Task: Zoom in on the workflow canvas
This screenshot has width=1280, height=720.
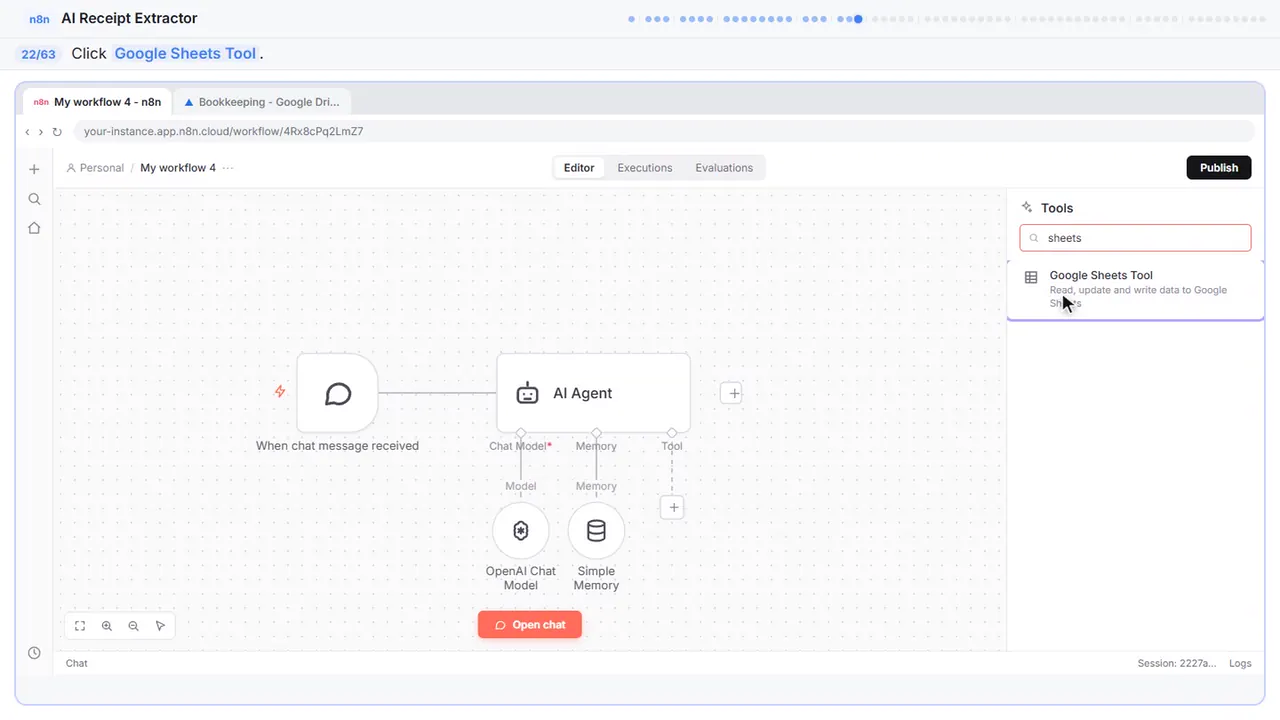Action: pyautogui.click(x=107, y=626)
